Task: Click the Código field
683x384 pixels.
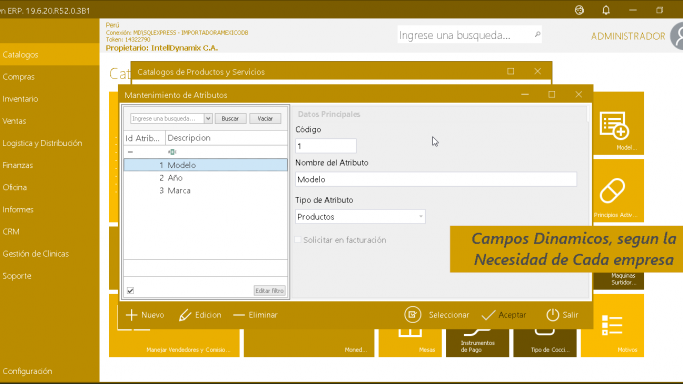Action: coord(326,146)
